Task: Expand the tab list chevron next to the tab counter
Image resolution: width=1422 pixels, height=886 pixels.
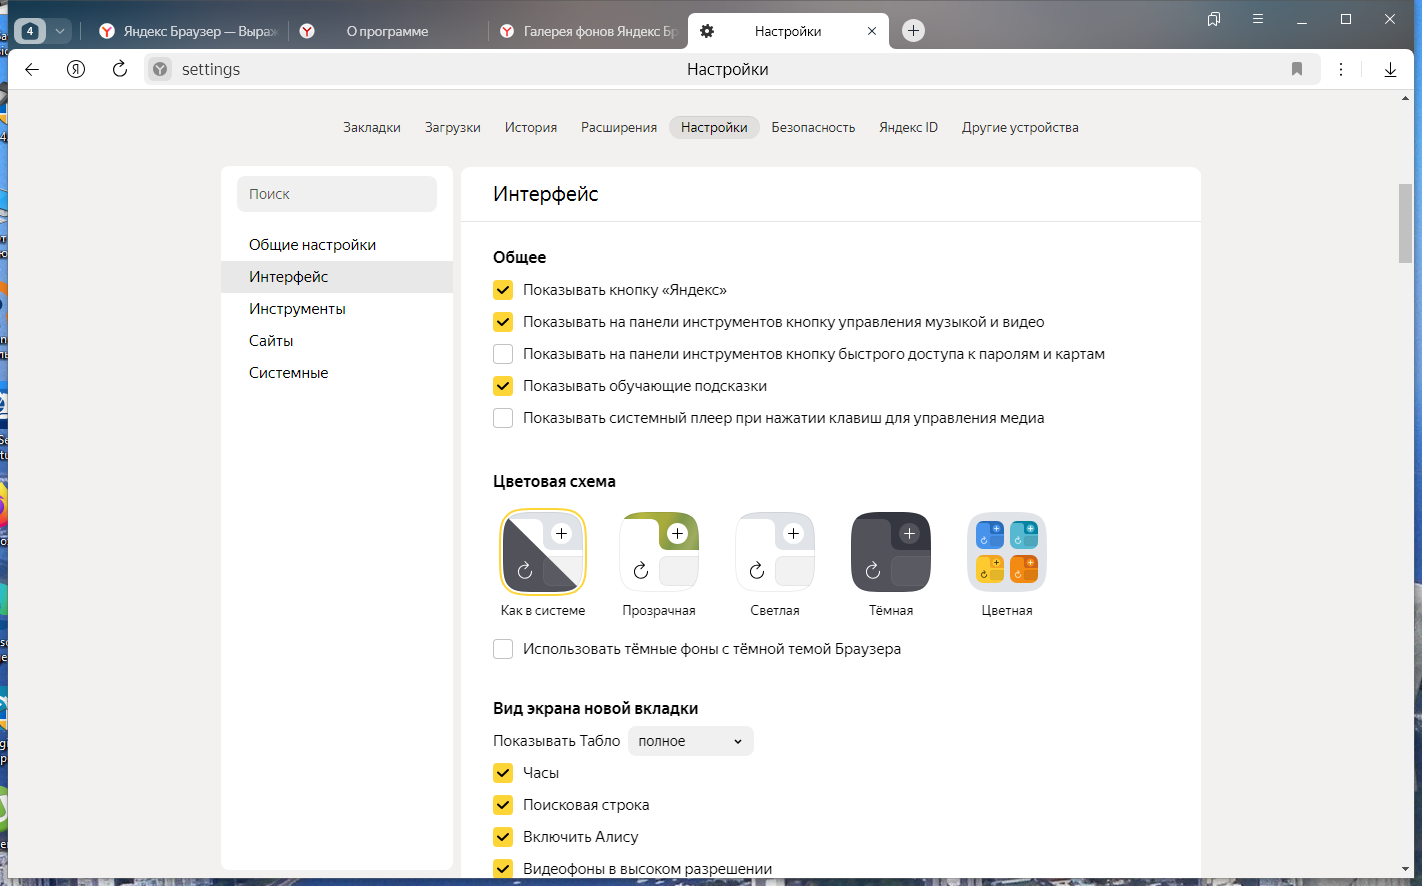Action: pos(60,31)
